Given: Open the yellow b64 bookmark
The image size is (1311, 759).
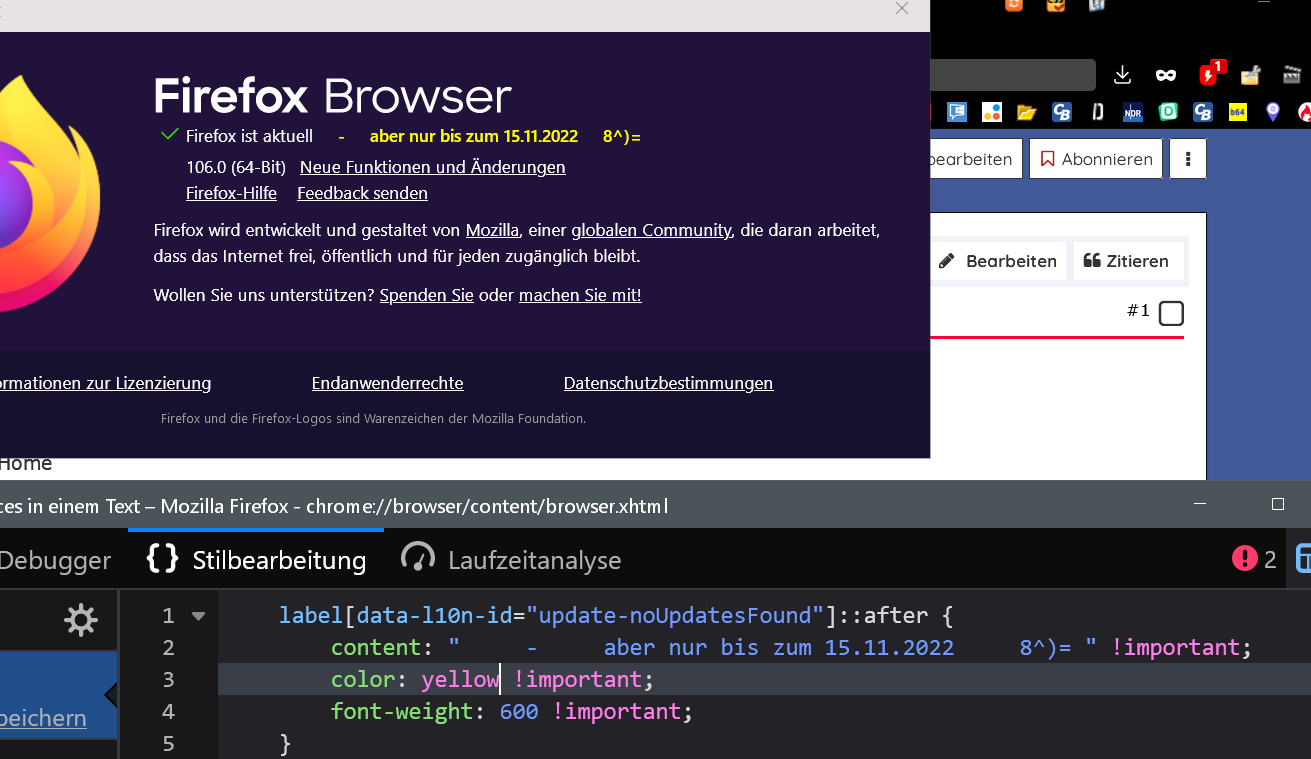Looking at the screenshot, I should pyautogui.click(x=1238, y=112).
